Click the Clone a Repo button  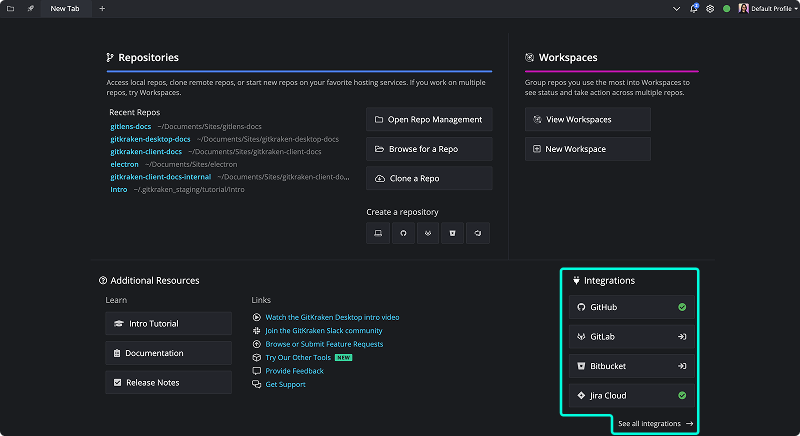pos(428,178)
